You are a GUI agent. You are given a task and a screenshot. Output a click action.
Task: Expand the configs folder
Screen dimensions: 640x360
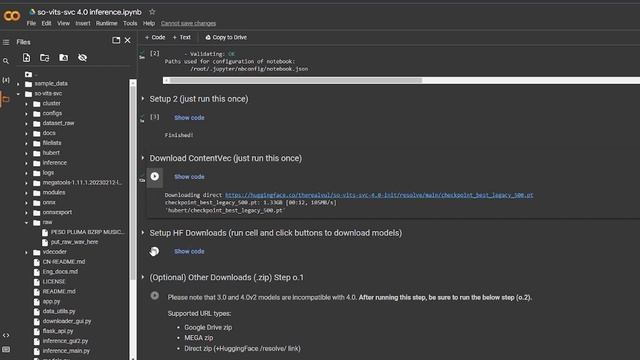pyautogui.click(x=27, y=113)
